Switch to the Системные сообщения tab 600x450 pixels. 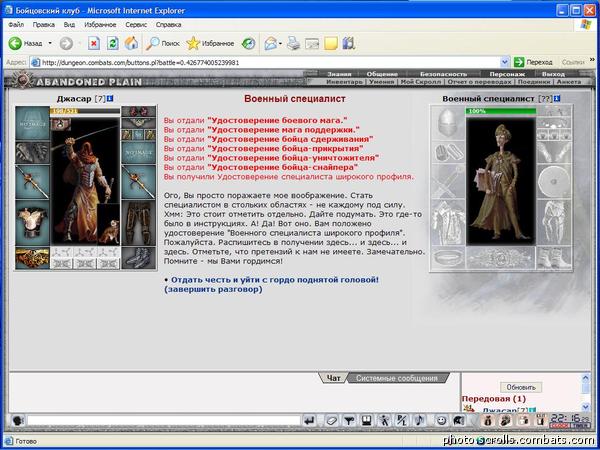[397, 378]
